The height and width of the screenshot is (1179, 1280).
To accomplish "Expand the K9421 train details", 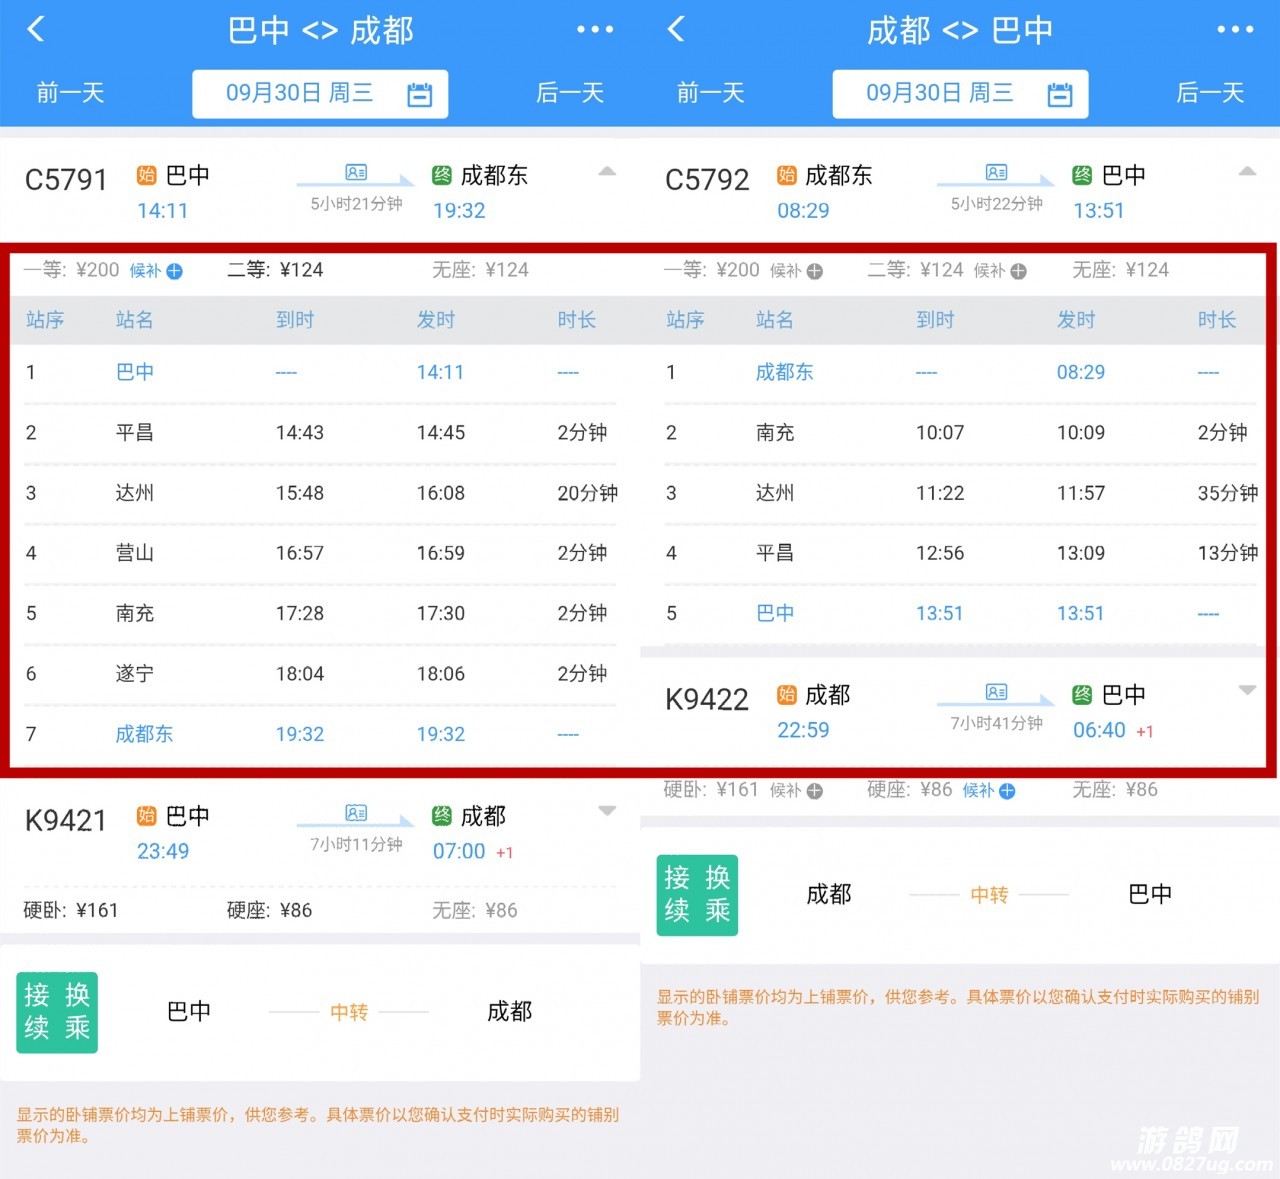I will (x=607, y=811).
